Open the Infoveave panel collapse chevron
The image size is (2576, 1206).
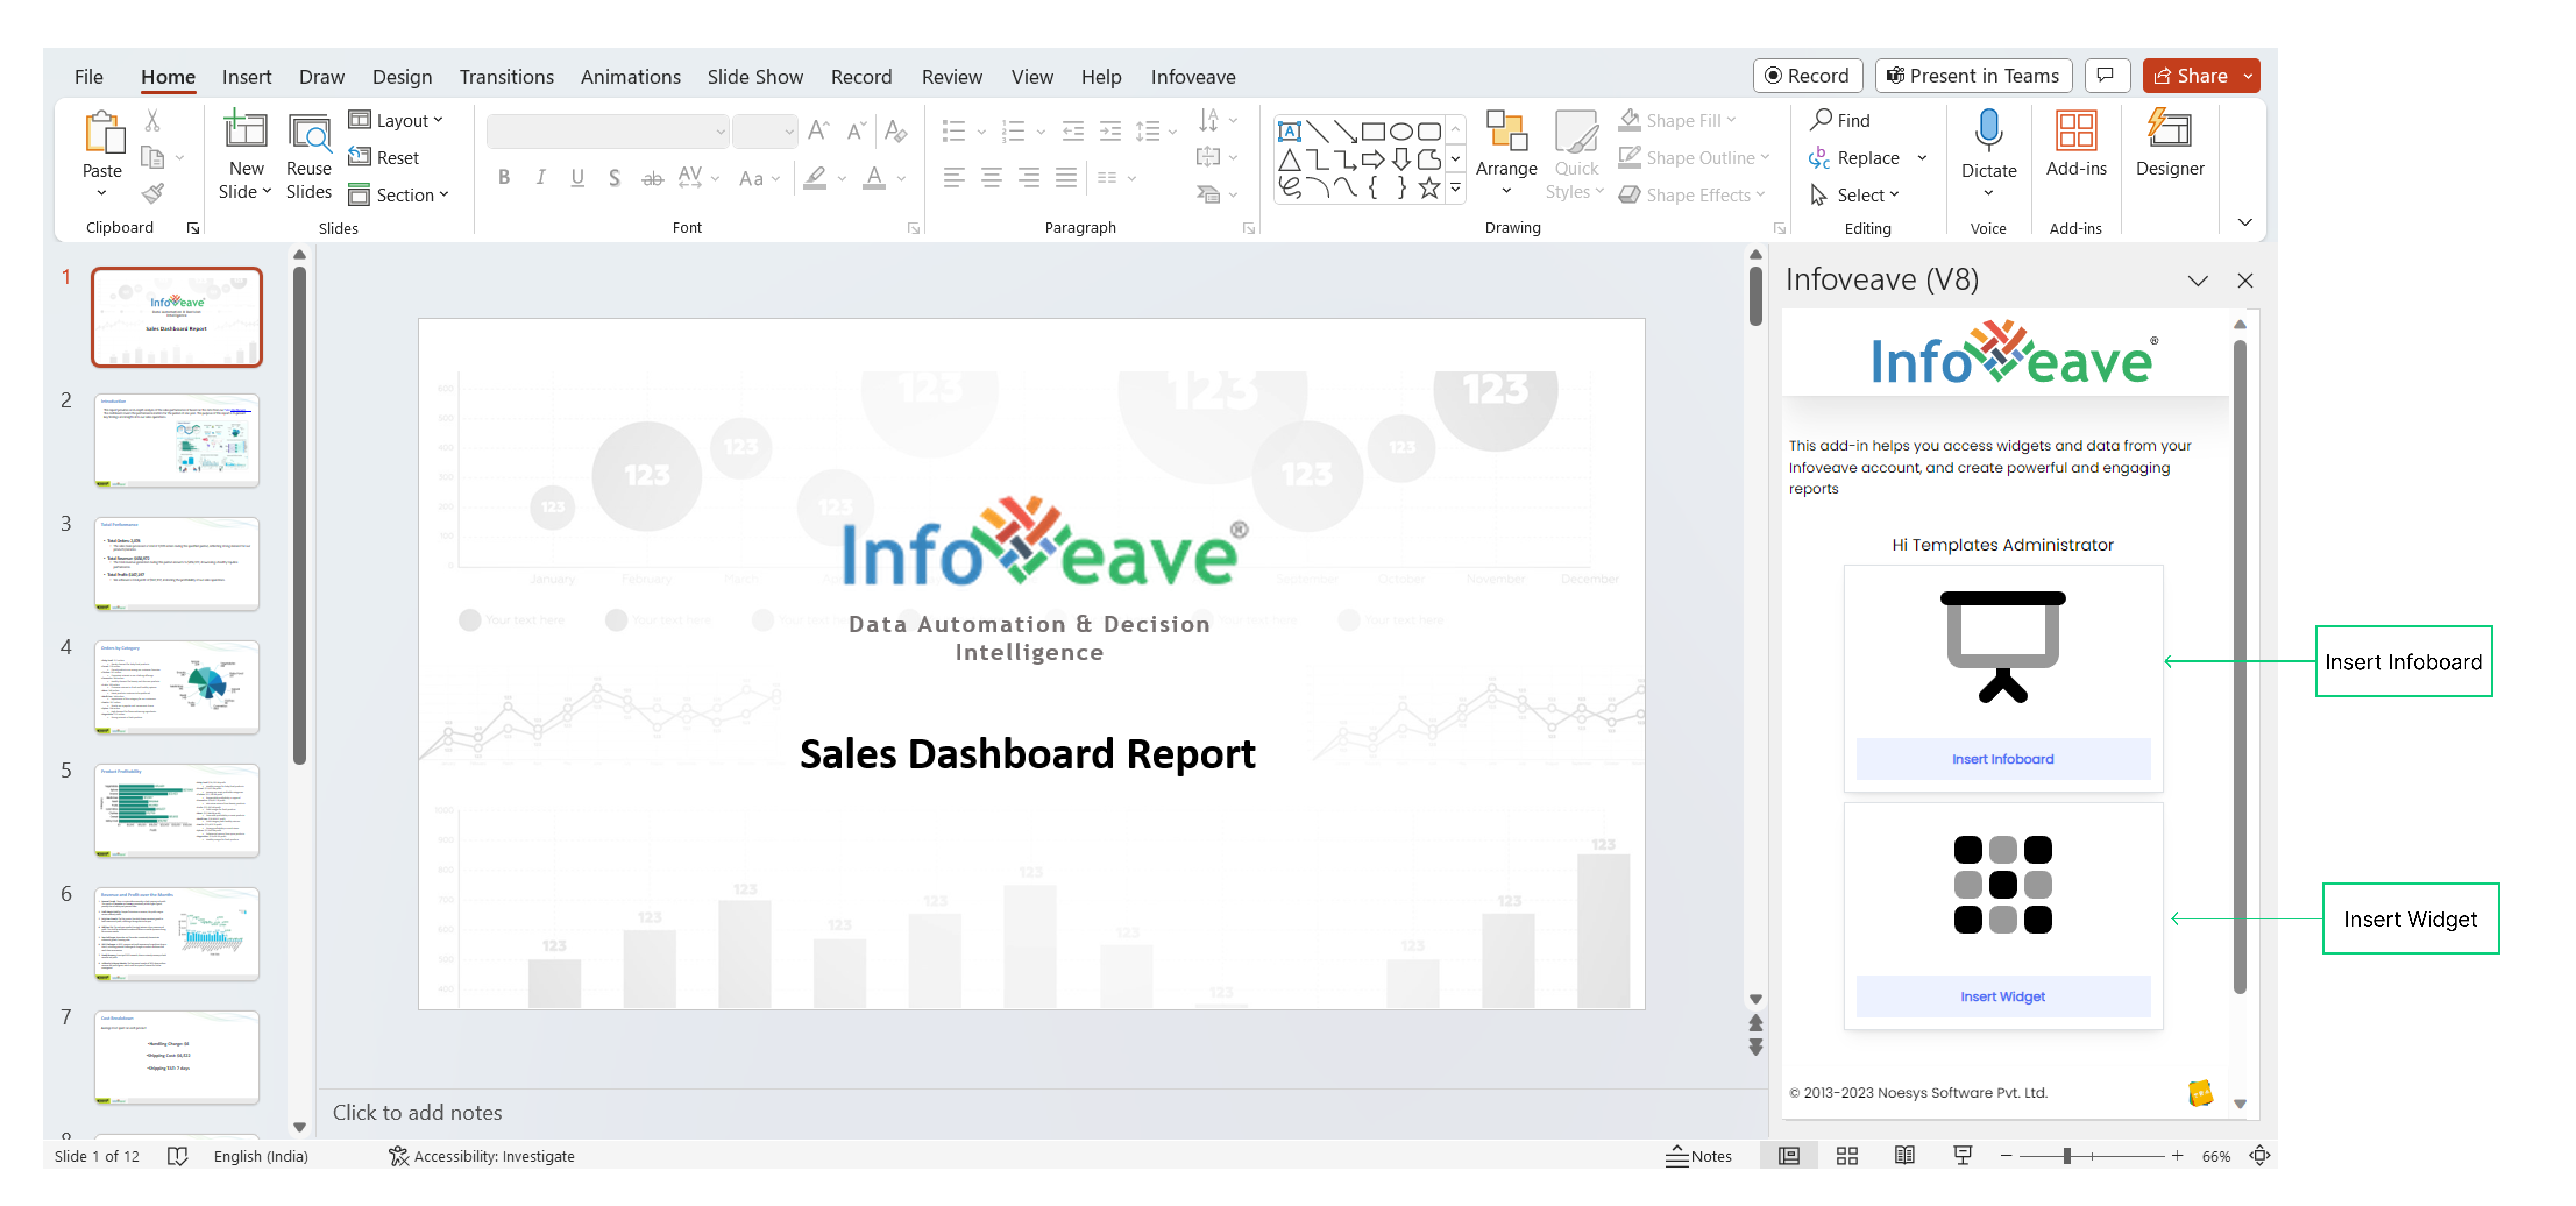point(2198,279)
